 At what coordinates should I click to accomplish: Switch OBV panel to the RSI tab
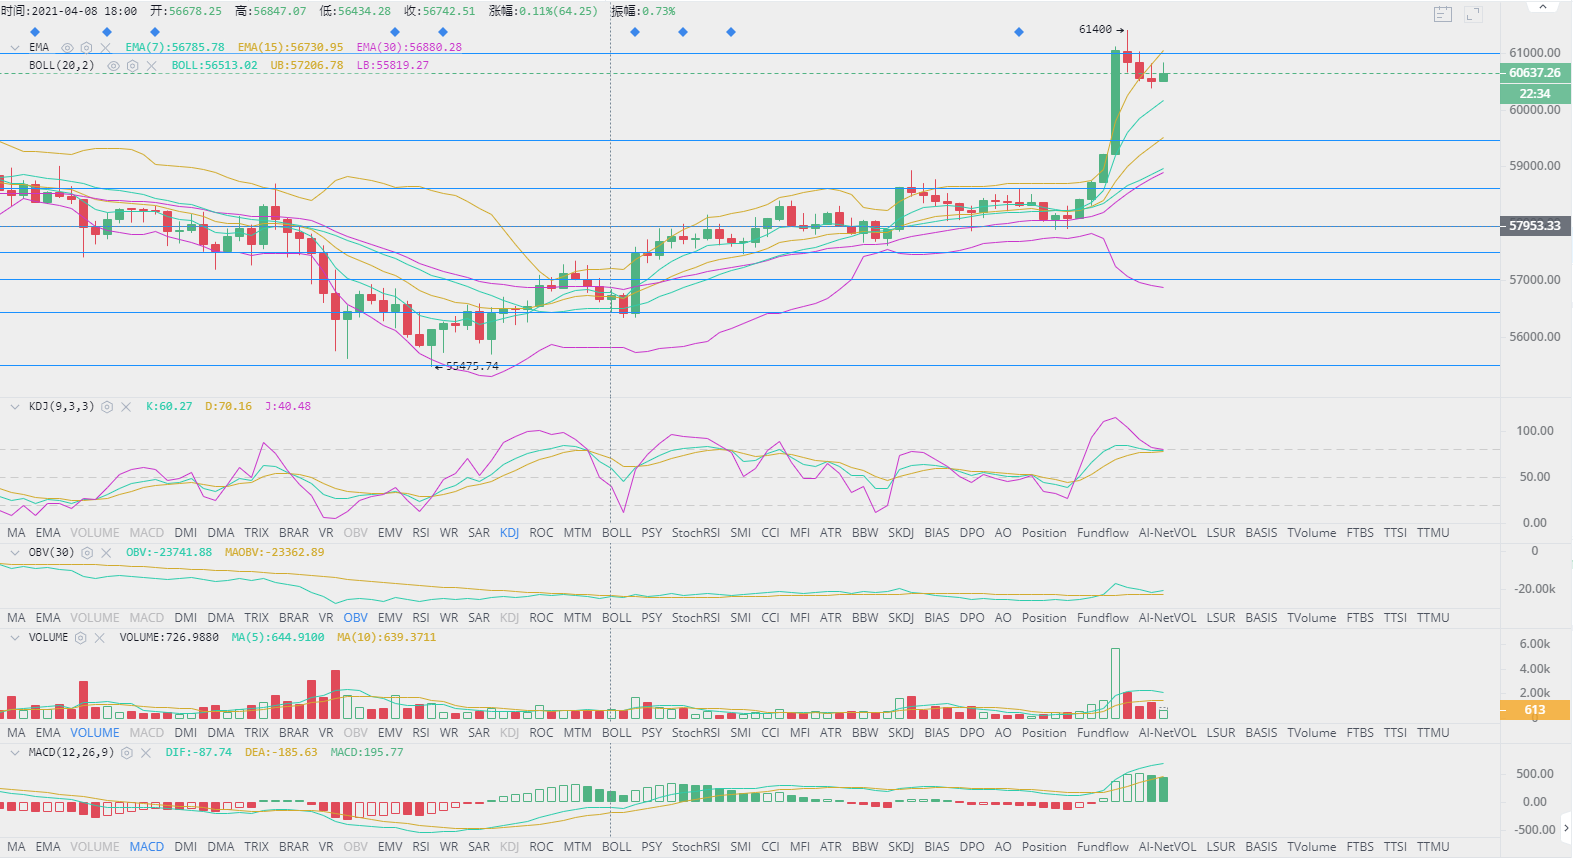pyautogui.click(x=421, y=618)
